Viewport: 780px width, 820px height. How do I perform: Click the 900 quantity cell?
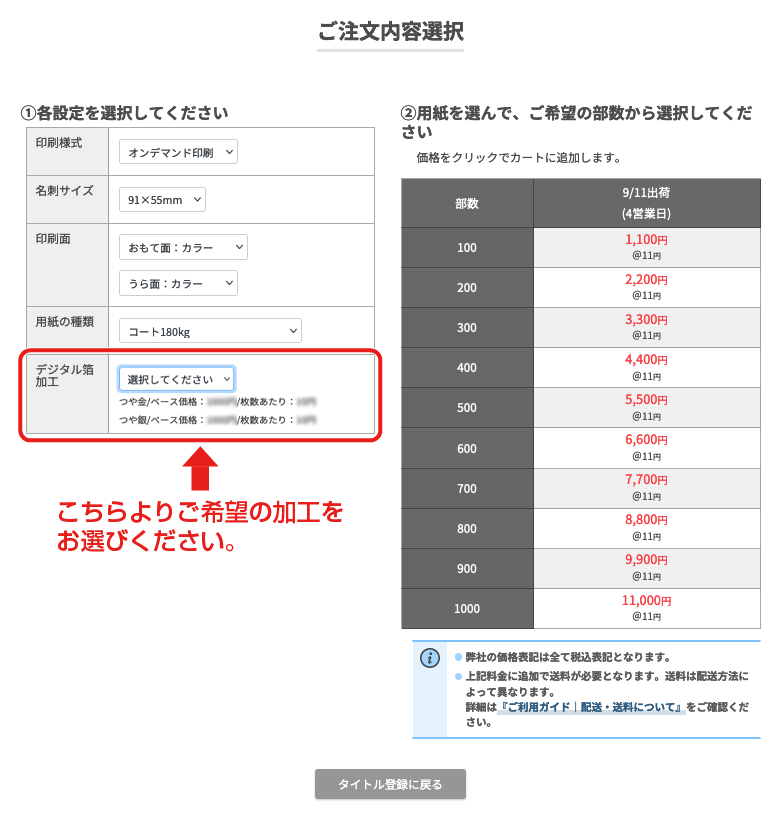(467, 569)
